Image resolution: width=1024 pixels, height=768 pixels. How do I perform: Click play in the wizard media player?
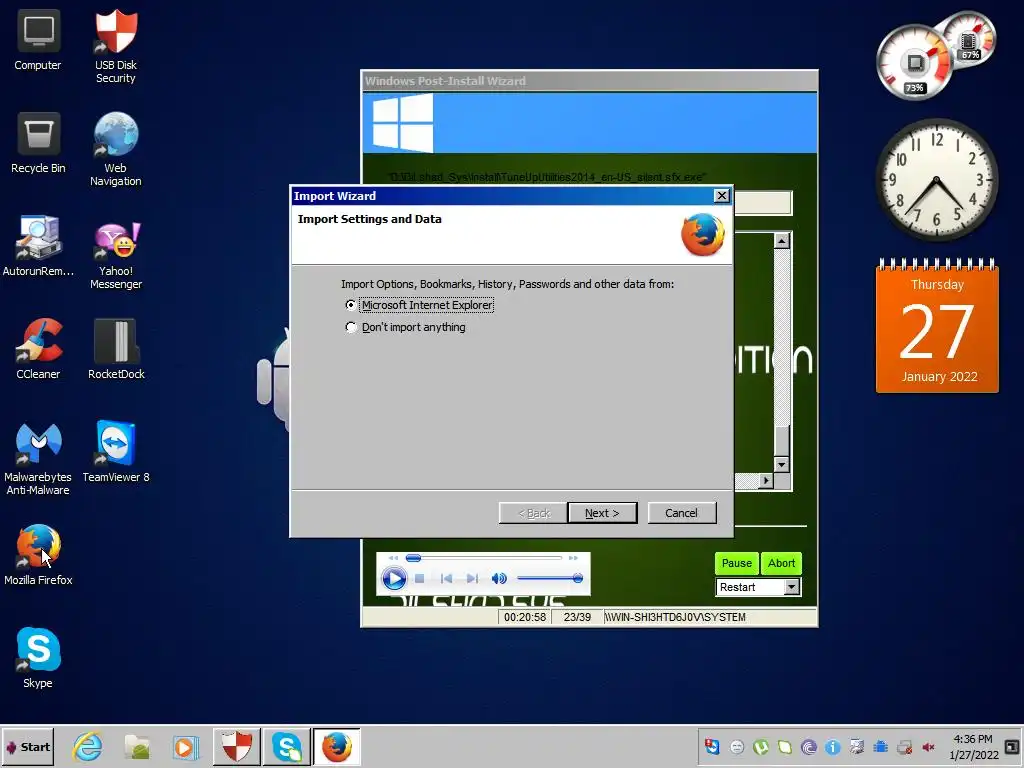pos(394,578)
